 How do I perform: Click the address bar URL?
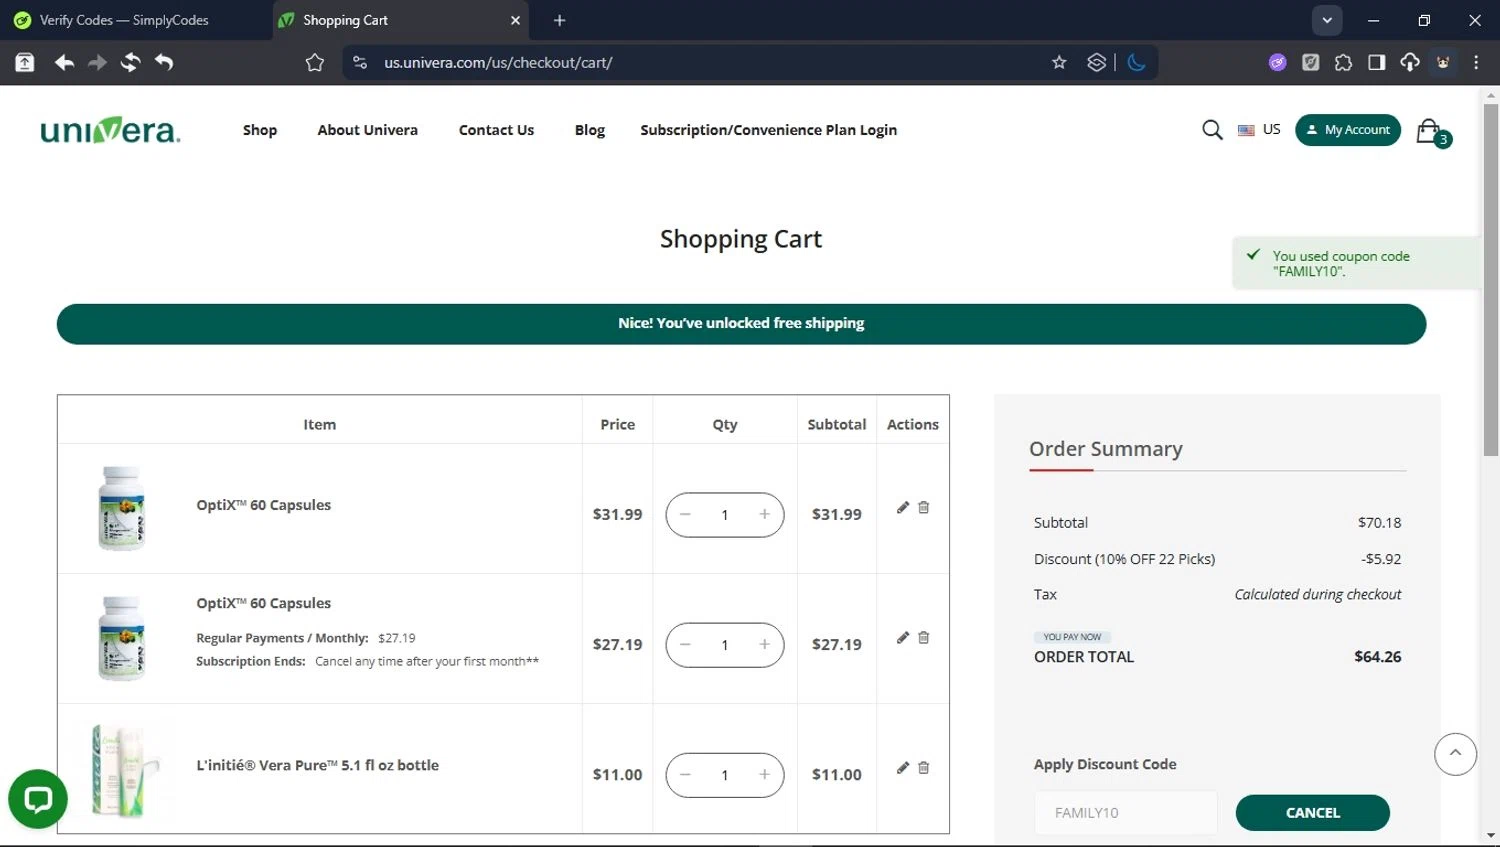pyautogui.click(x=498, y=62)
